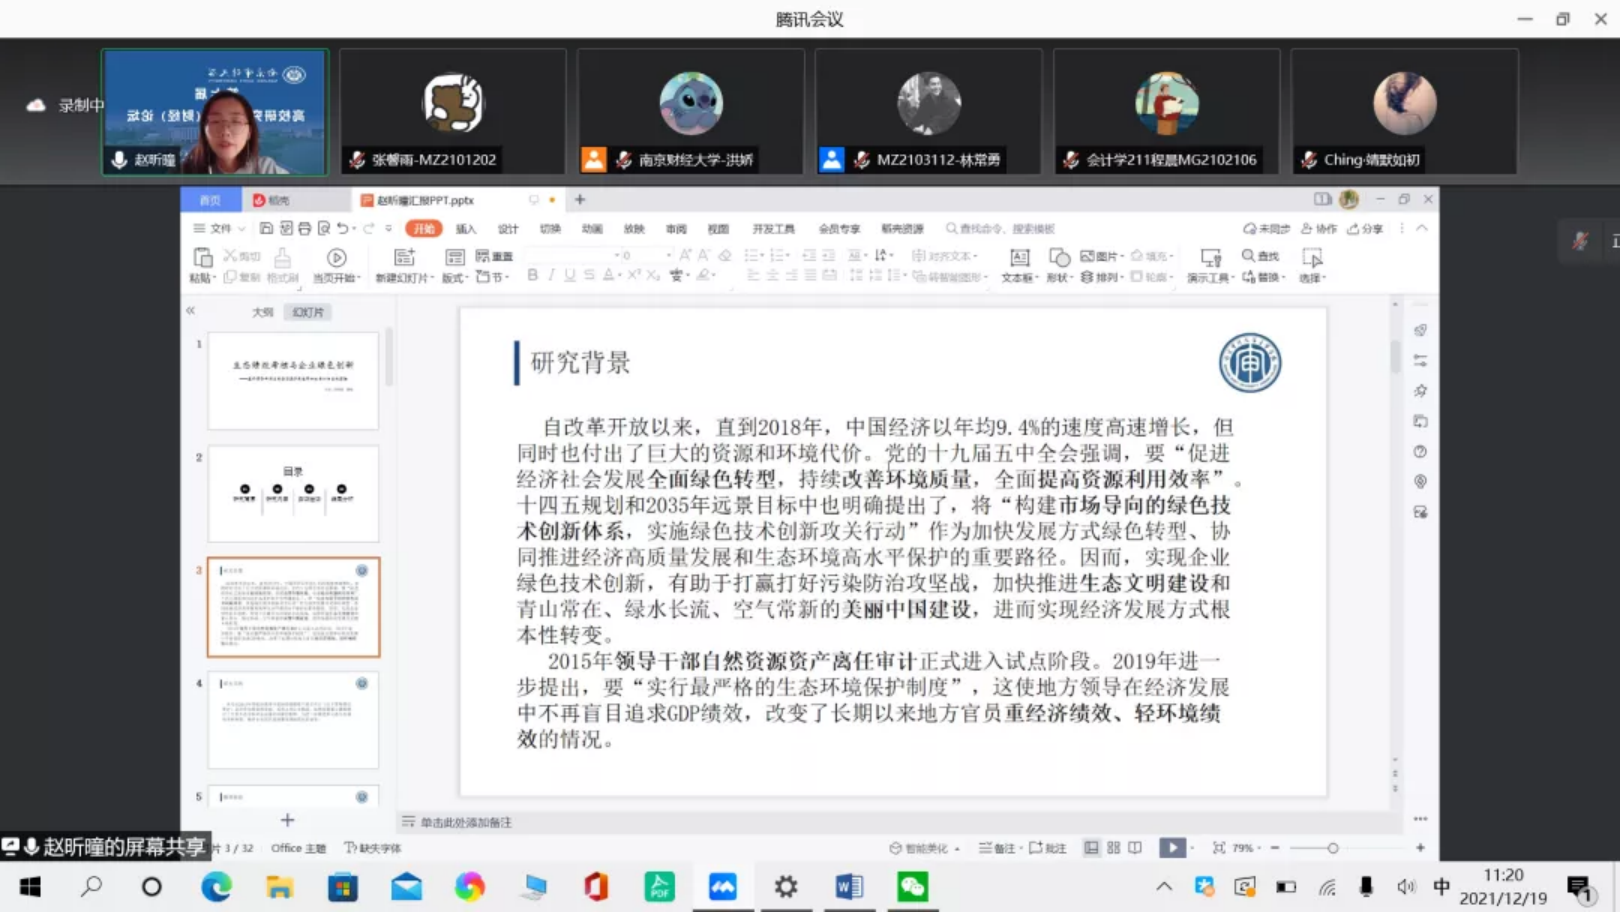Switch to slide sorter view

point(1113,848)
